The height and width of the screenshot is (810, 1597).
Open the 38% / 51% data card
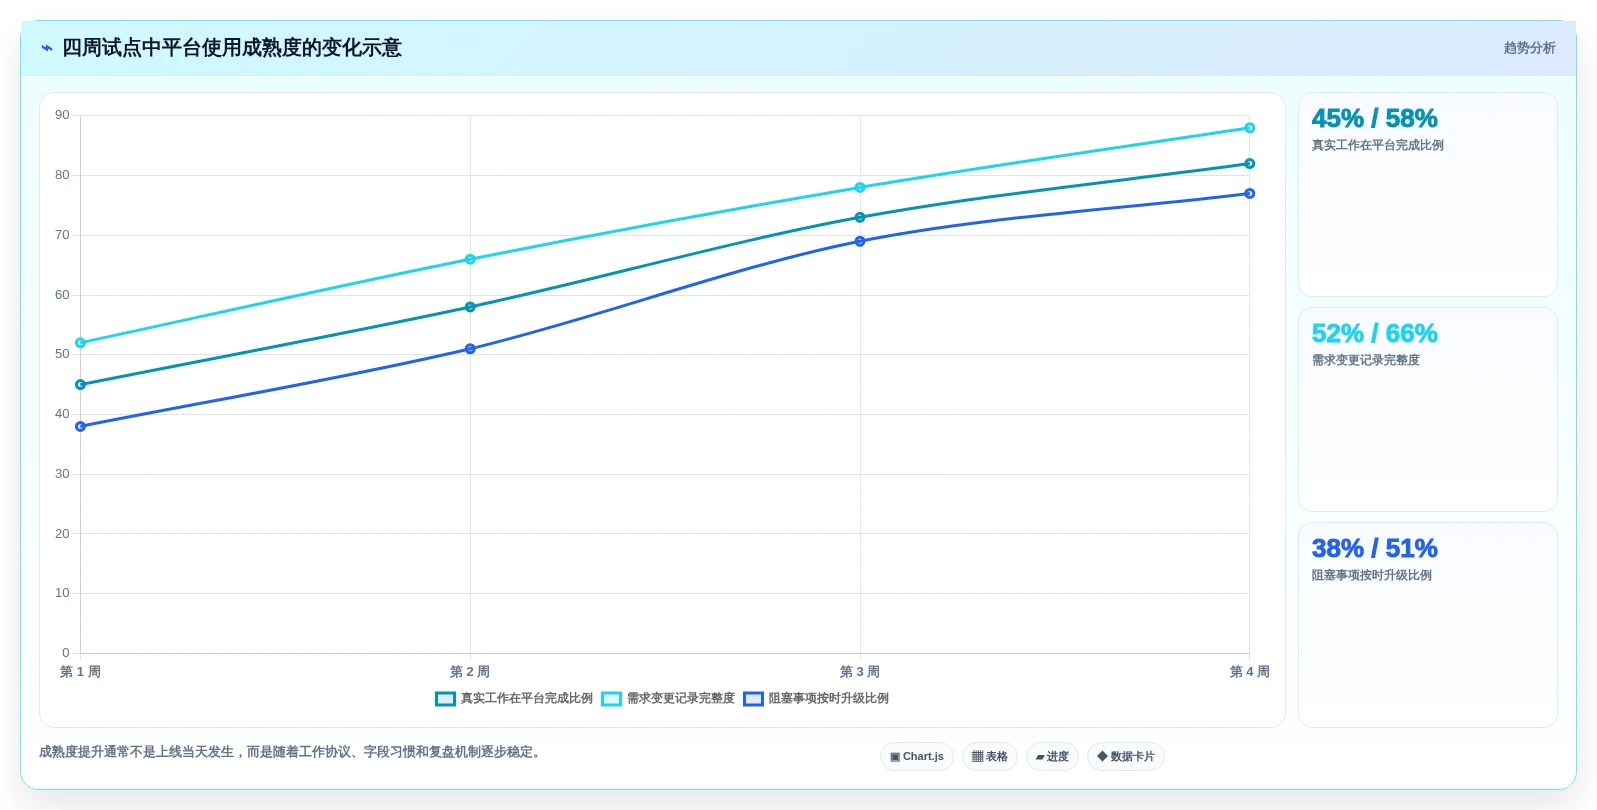[x=1427, y=625]
